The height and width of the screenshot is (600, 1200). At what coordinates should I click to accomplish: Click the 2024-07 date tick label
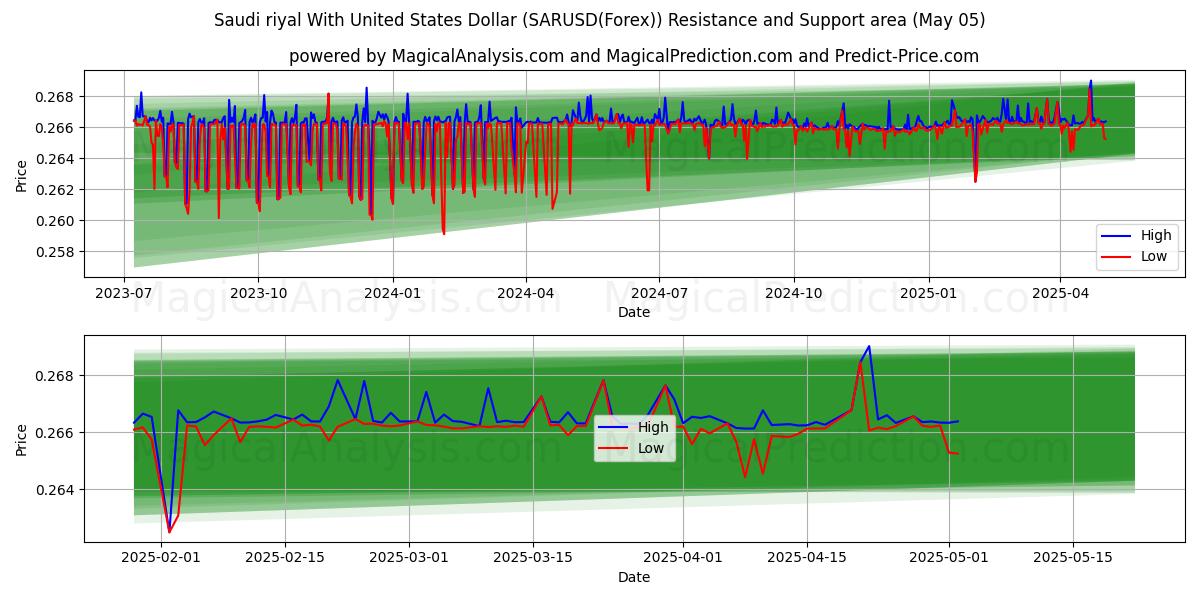[659, 293]
